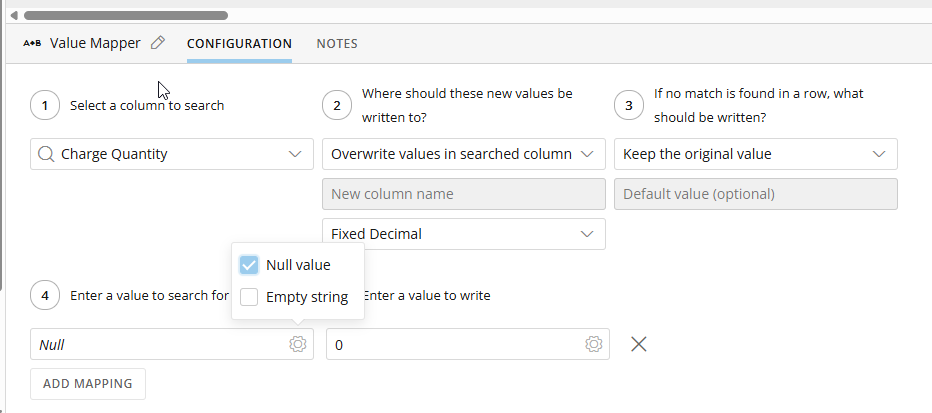The height and width of the screenshot is (413, 932).
Task: Click the magnifier icon in Charge Quantity box
Action: coord(46,154)
